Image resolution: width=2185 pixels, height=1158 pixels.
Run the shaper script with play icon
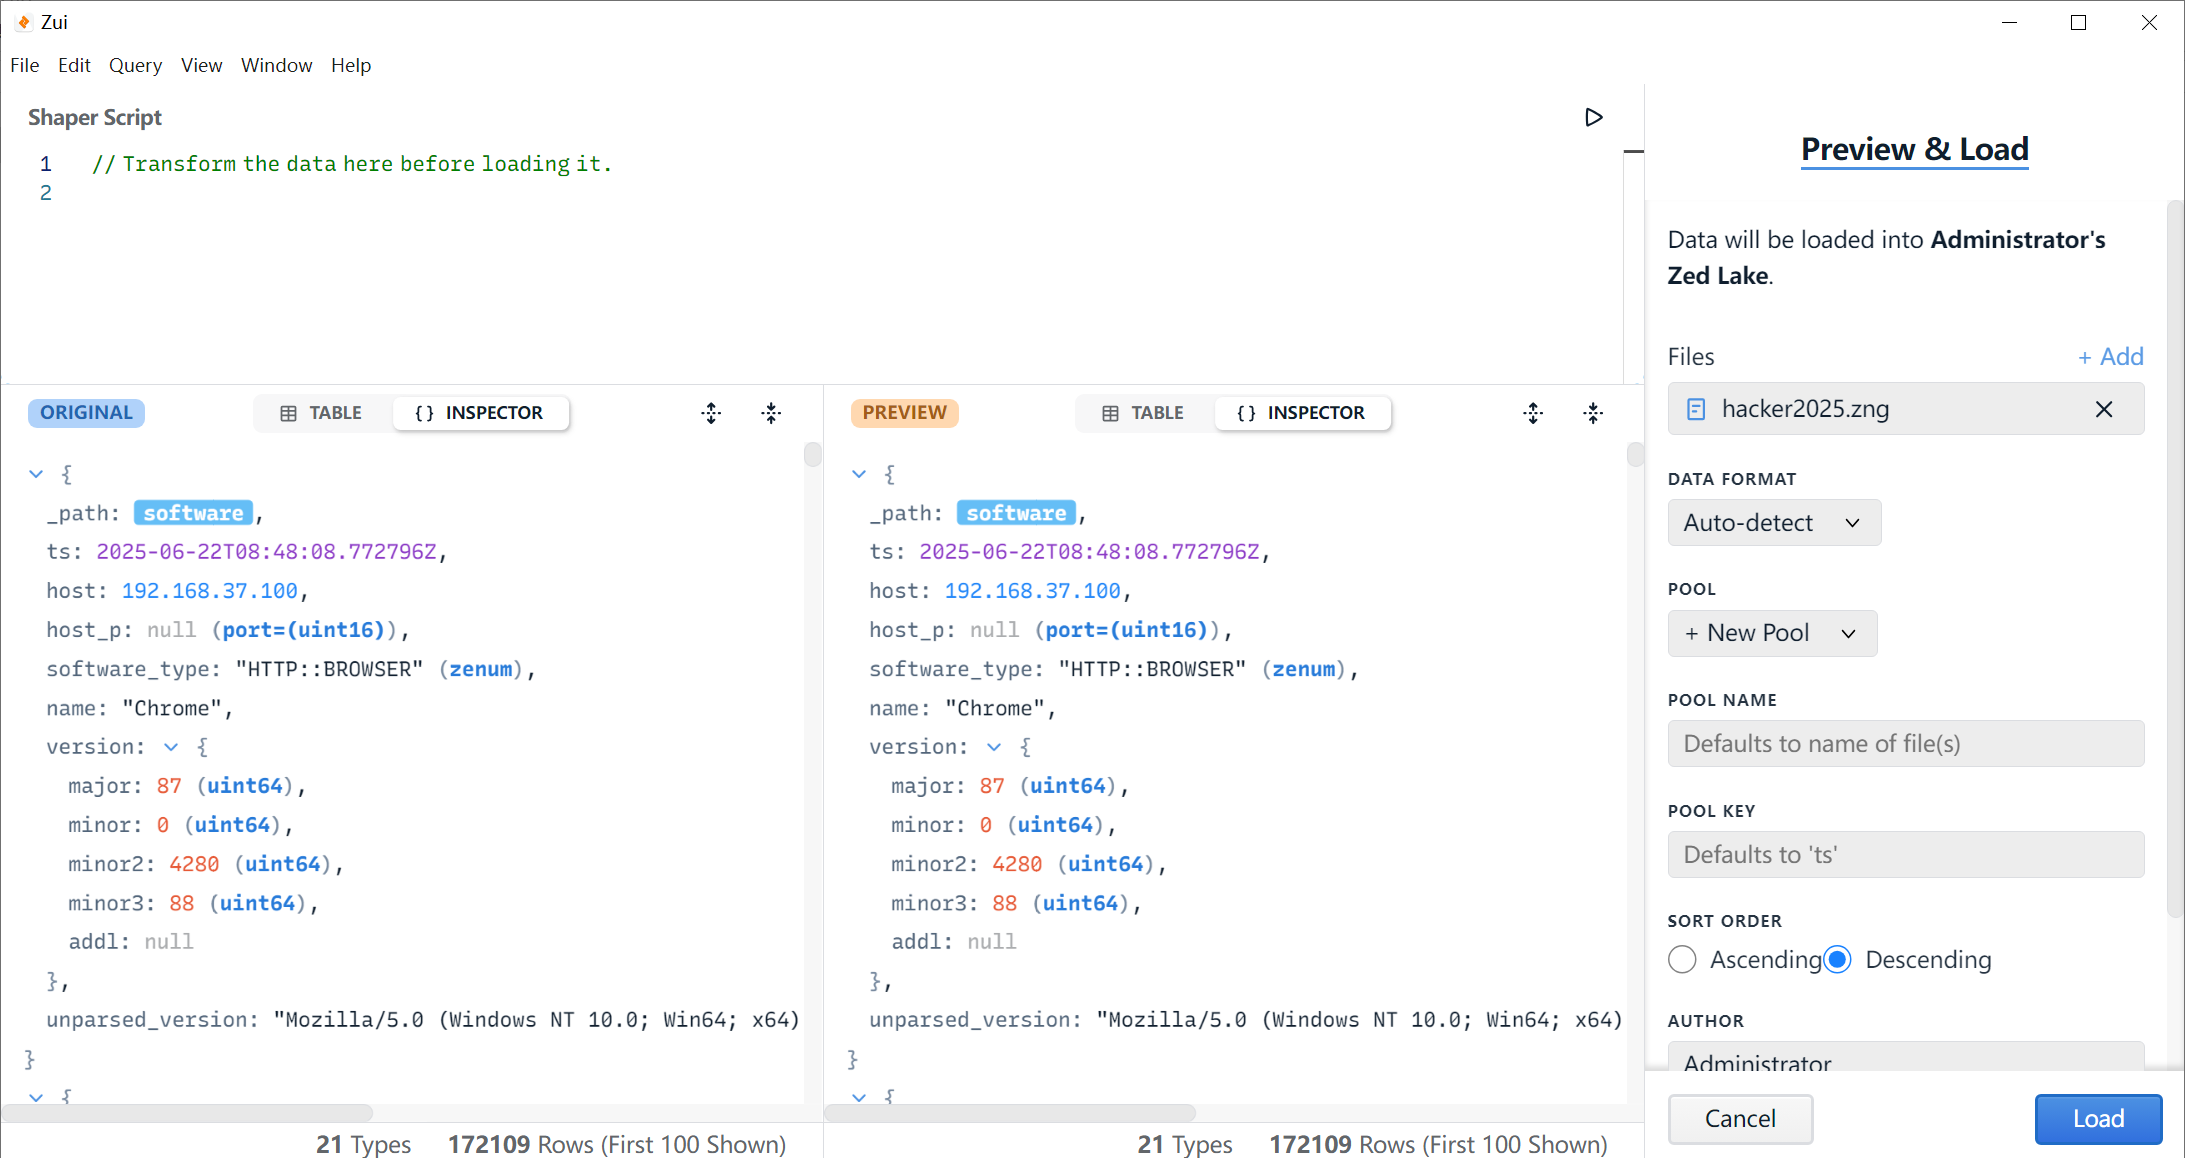point(1593,117)
